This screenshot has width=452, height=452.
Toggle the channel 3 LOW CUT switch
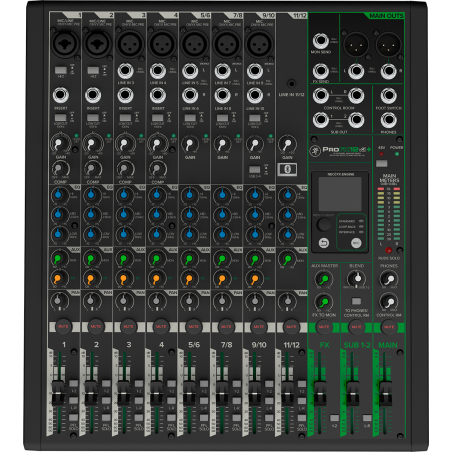[x=125, y=117]
